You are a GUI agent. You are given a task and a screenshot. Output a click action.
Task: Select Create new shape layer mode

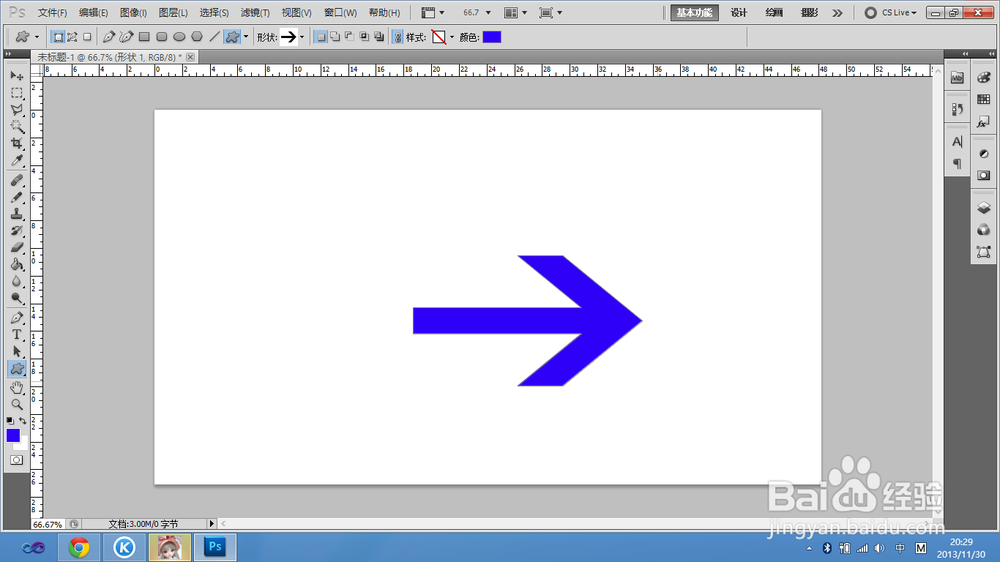[321, 37]
